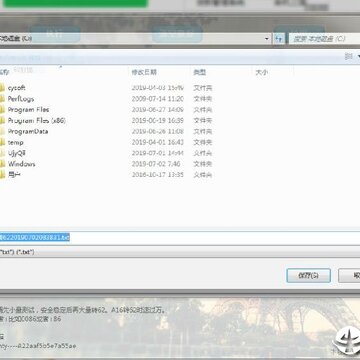
Task: Click the refresh icon beside address bar
Action: click(x=279, y=39)
